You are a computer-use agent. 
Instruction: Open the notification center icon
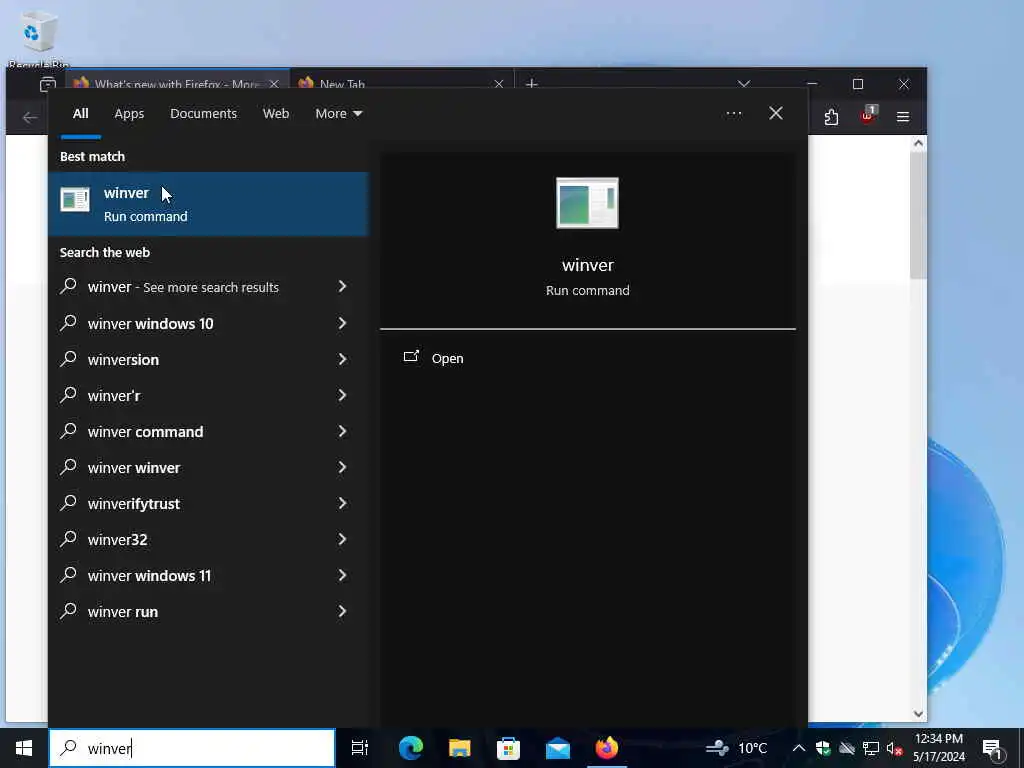tap(993, 748)
